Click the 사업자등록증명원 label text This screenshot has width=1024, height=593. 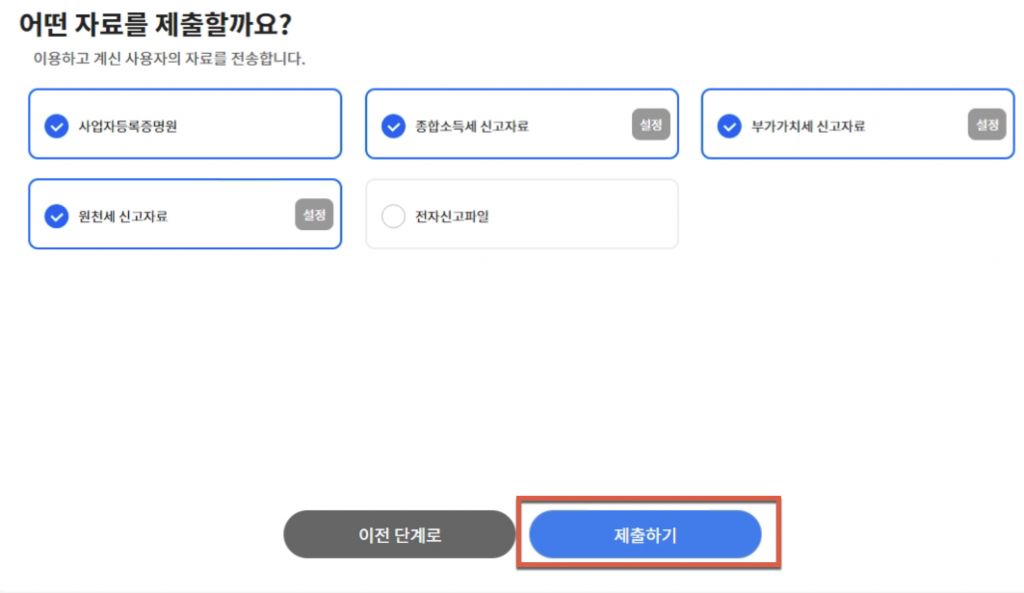pyautogui.click(x=127, y=127)
